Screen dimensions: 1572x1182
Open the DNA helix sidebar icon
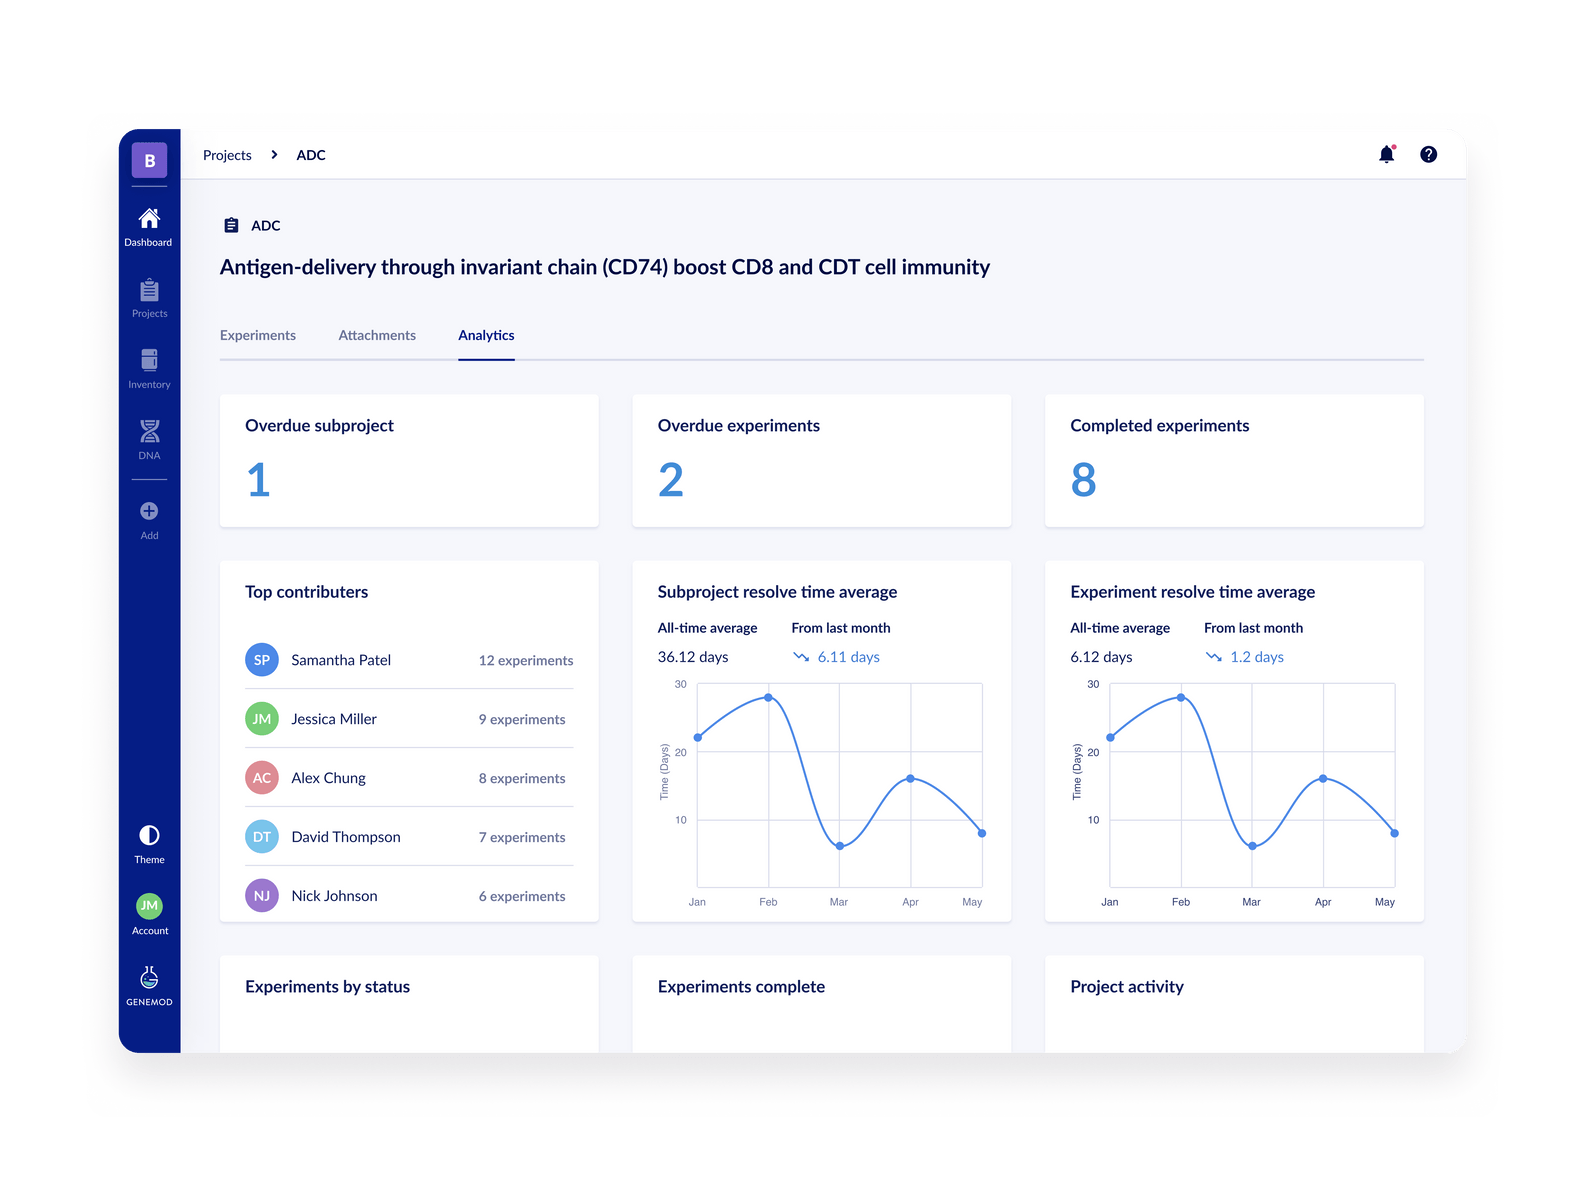pyautogui.click(x=149, y=431)
